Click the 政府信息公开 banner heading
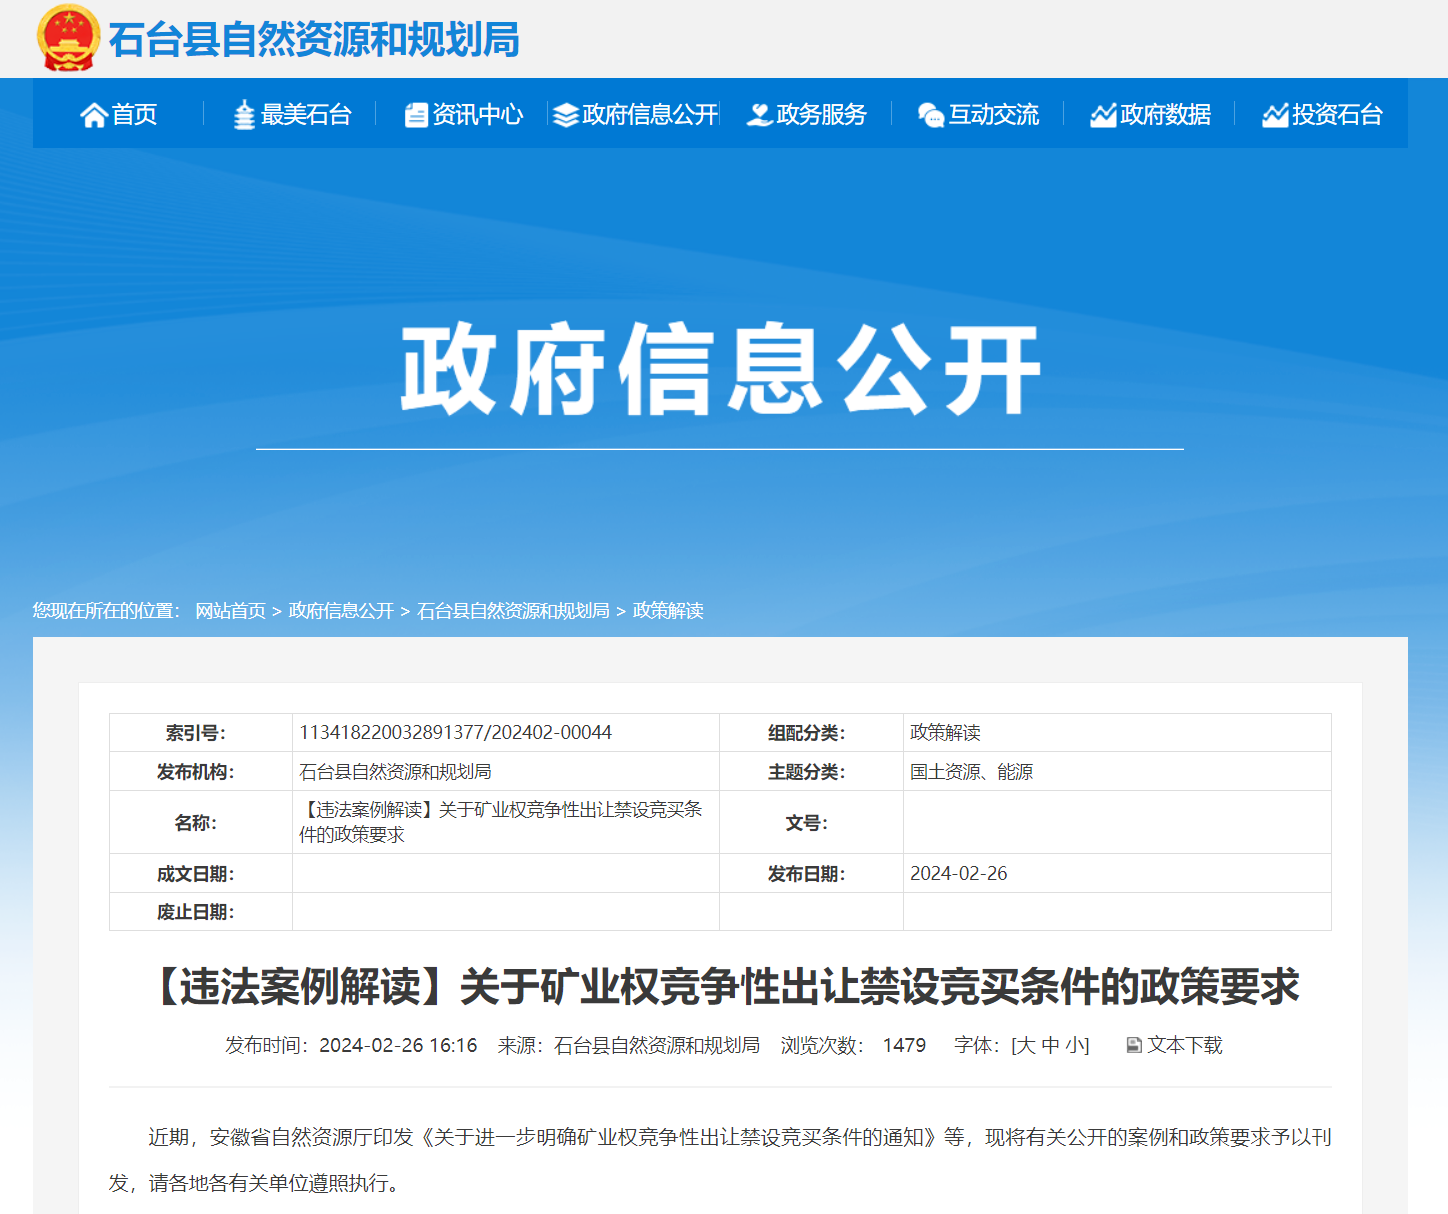This screenshot has height=1214, width=1448. tap(720, 369)
